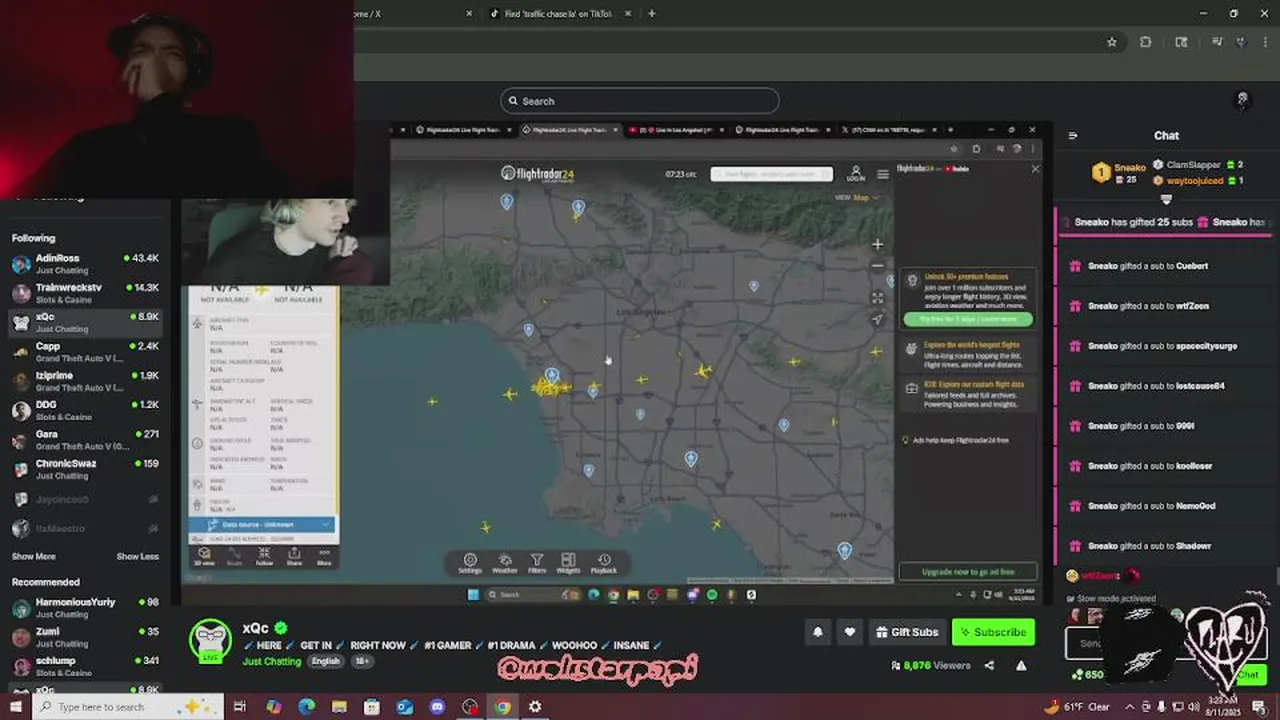The height and width of the screenshot is (720, 1280).
Task: Open the Flightradar24 Log In icon
Action: [x=856, y=174]
